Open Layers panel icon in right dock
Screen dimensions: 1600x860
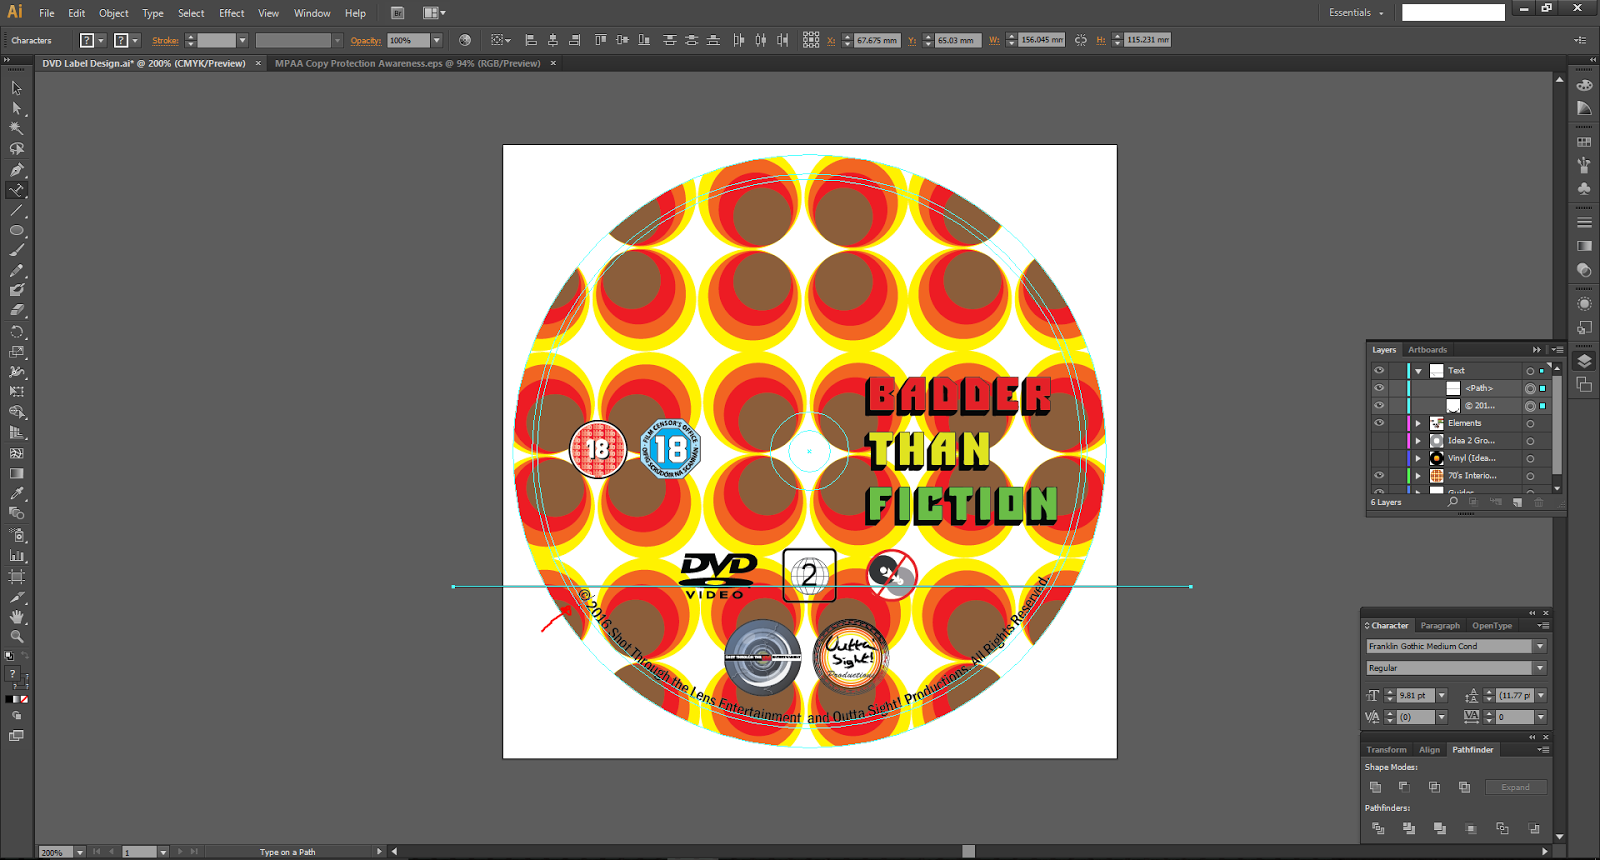point(1584,361)
